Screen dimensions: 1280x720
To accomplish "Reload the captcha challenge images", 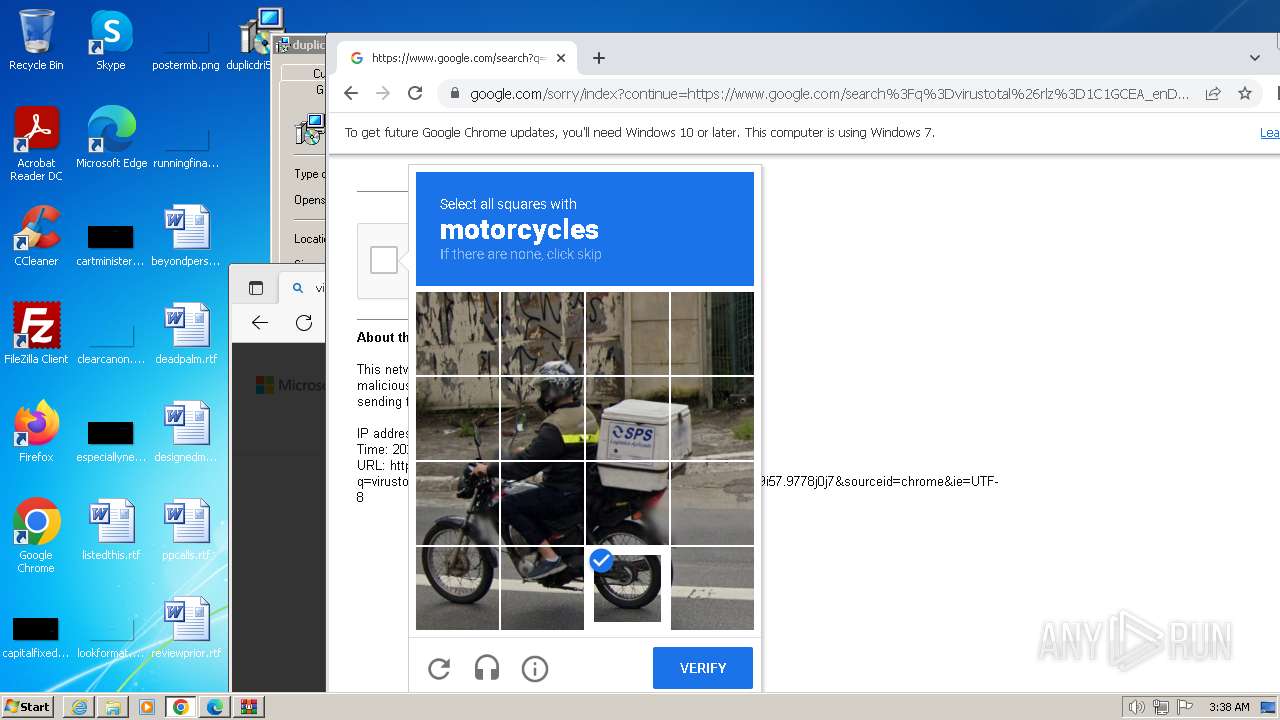I will [x=439, y=668].
